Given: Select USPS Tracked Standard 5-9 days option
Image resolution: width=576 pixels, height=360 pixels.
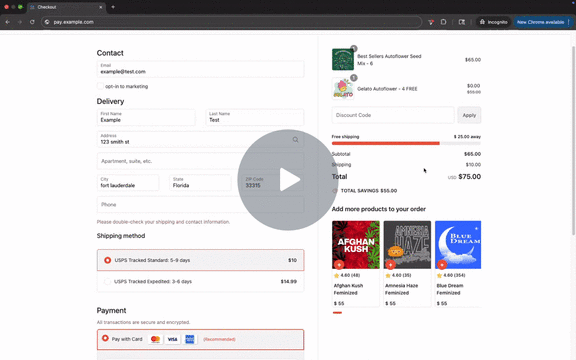Looking at the screenshot, I should tap(201, 260).
